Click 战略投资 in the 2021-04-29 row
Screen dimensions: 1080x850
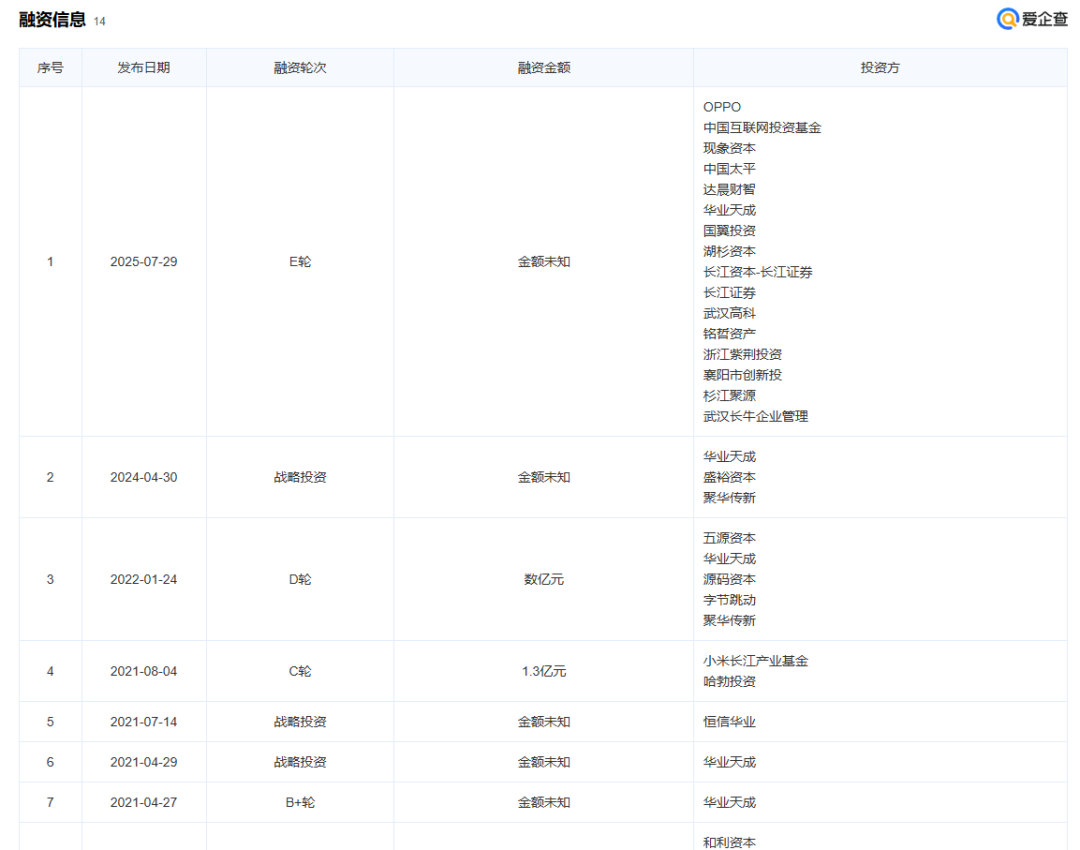coord(300,763)
